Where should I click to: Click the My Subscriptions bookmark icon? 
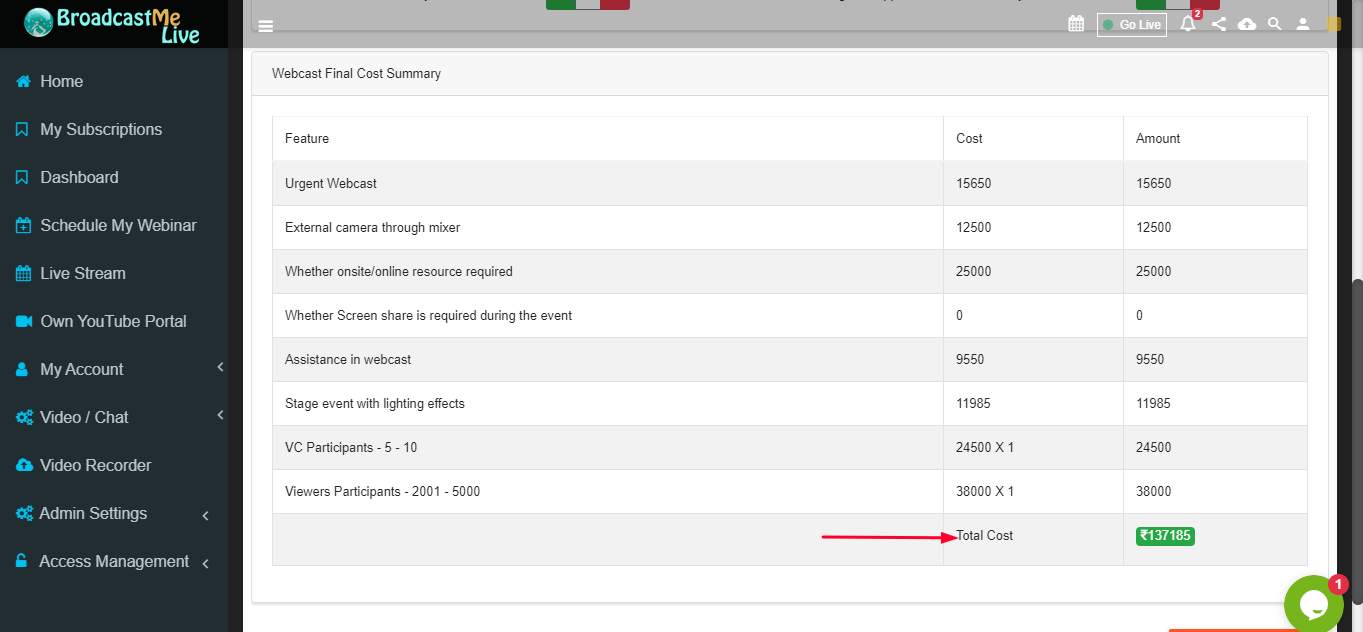[x=22, y=130]
